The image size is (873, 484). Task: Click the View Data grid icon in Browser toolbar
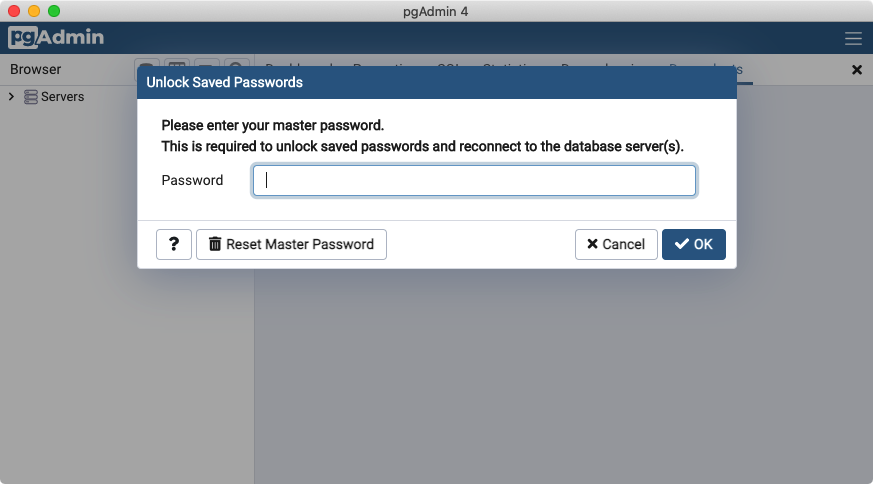[x=176, y=66]
